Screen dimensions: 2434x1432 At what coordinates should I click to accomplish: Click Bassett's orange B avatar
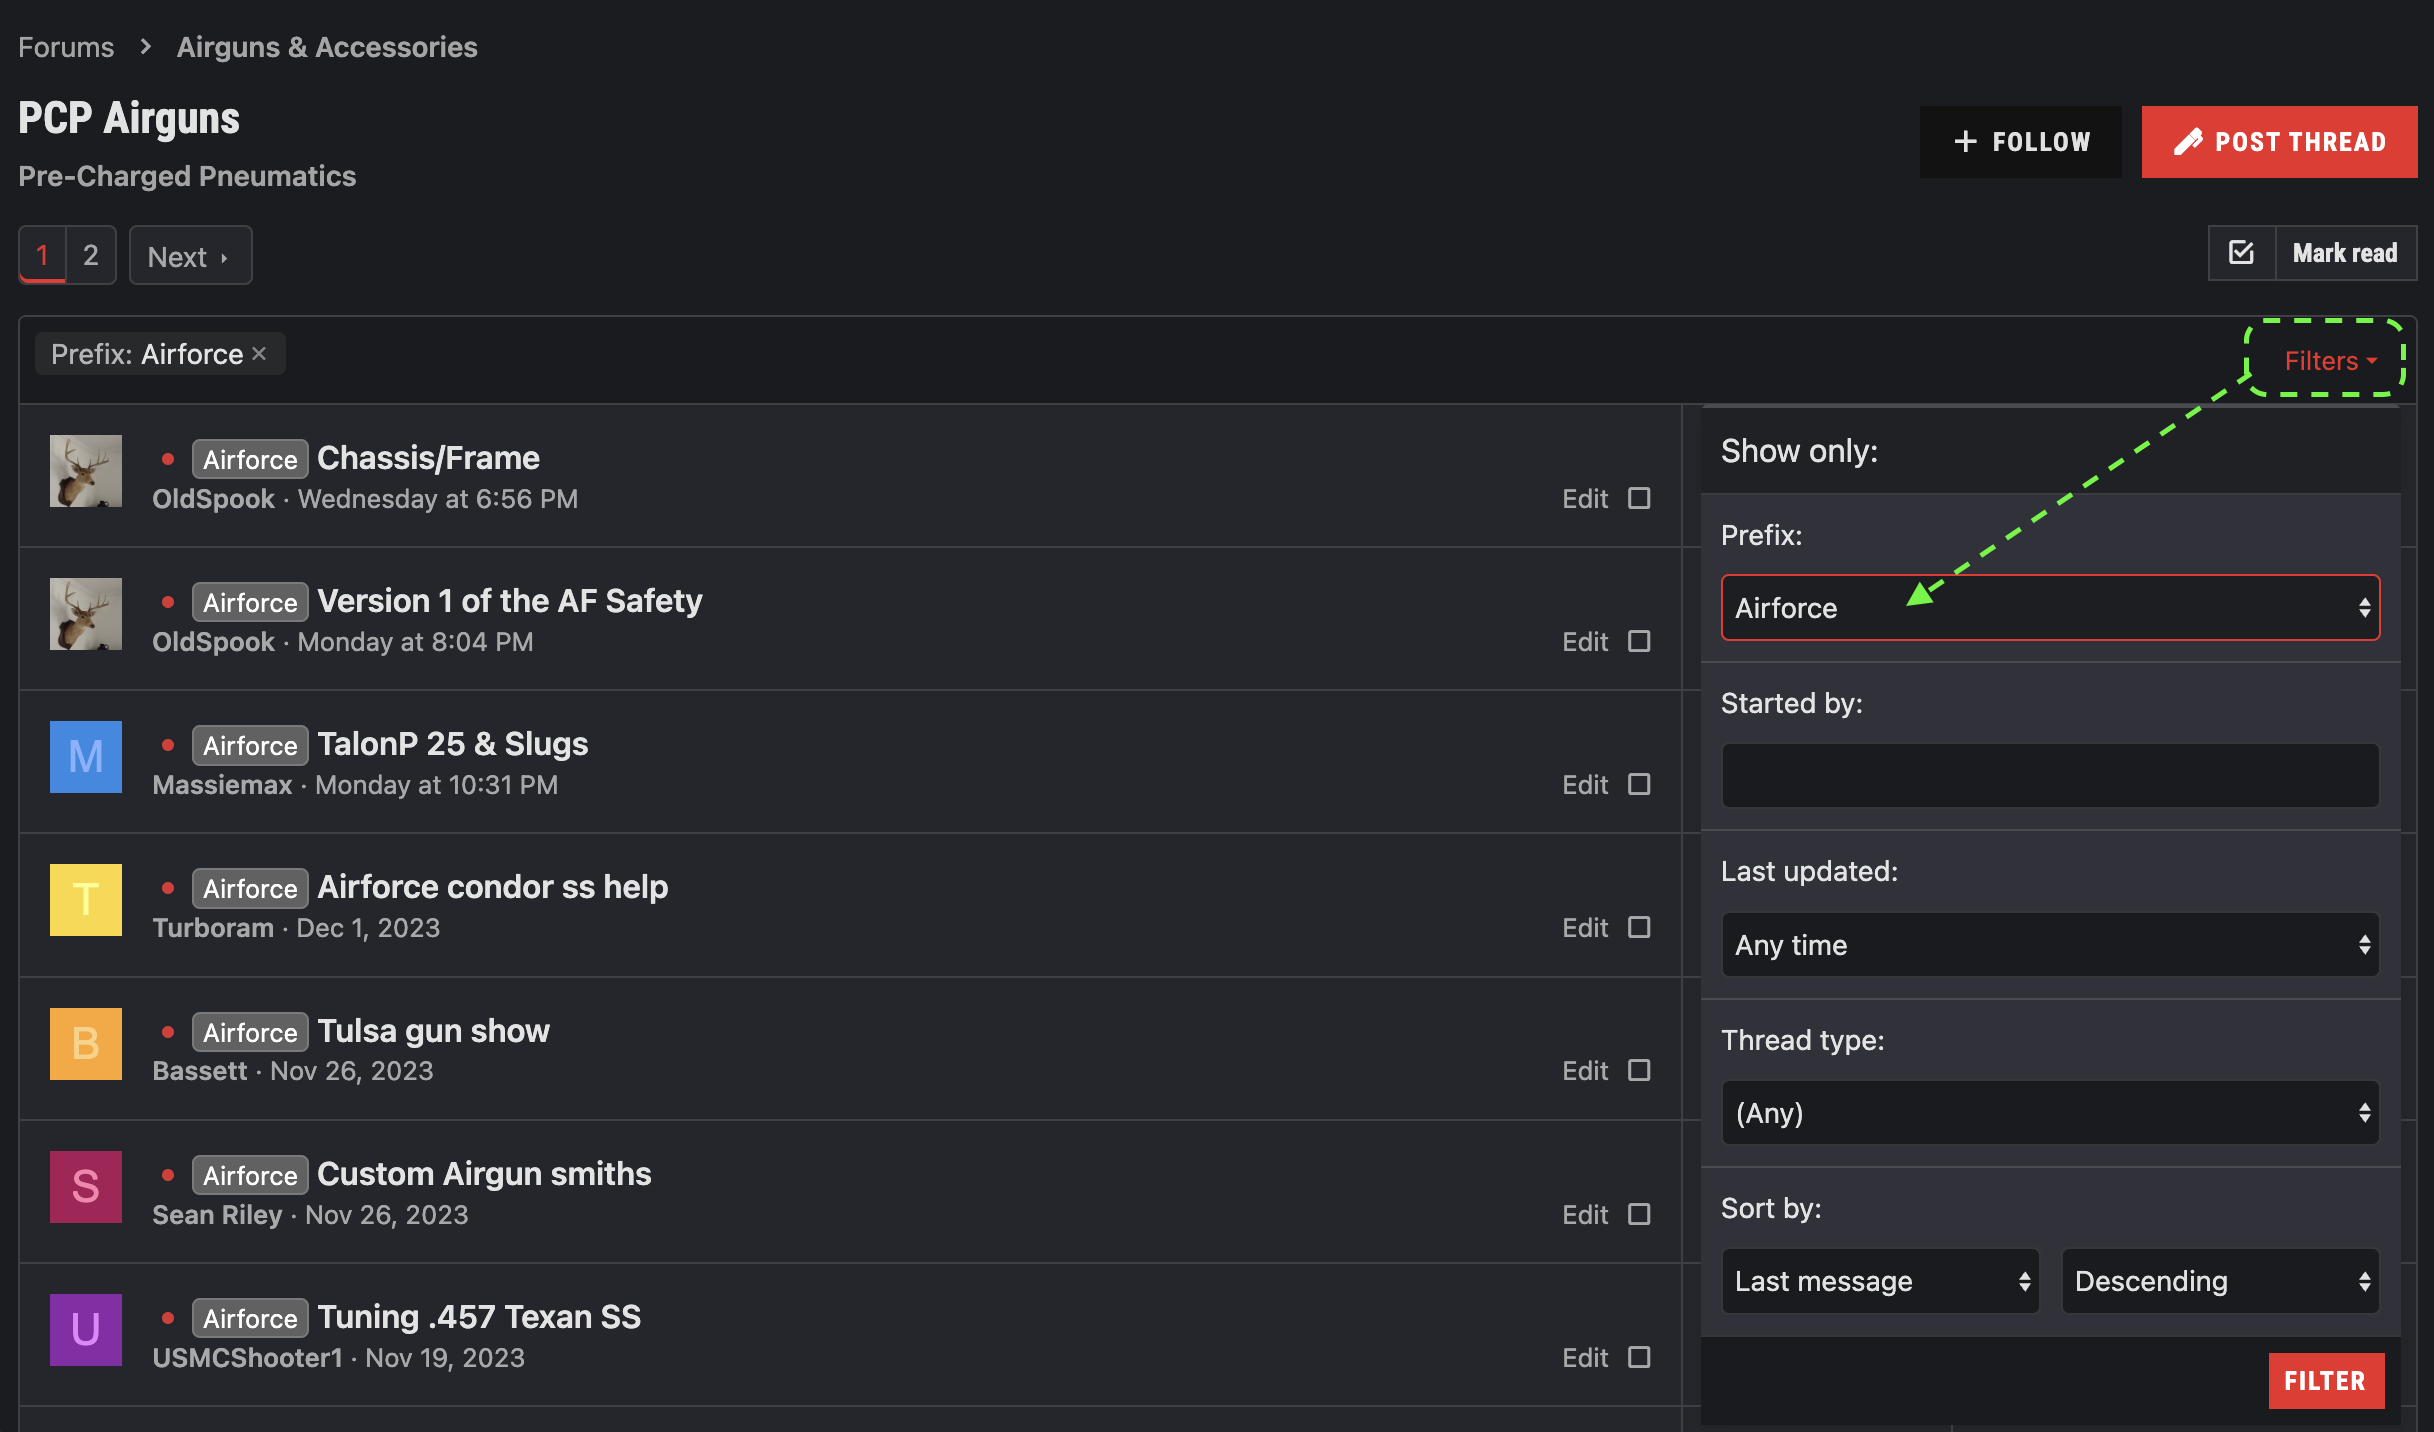pyautogui.click(x=86, y=1044)
